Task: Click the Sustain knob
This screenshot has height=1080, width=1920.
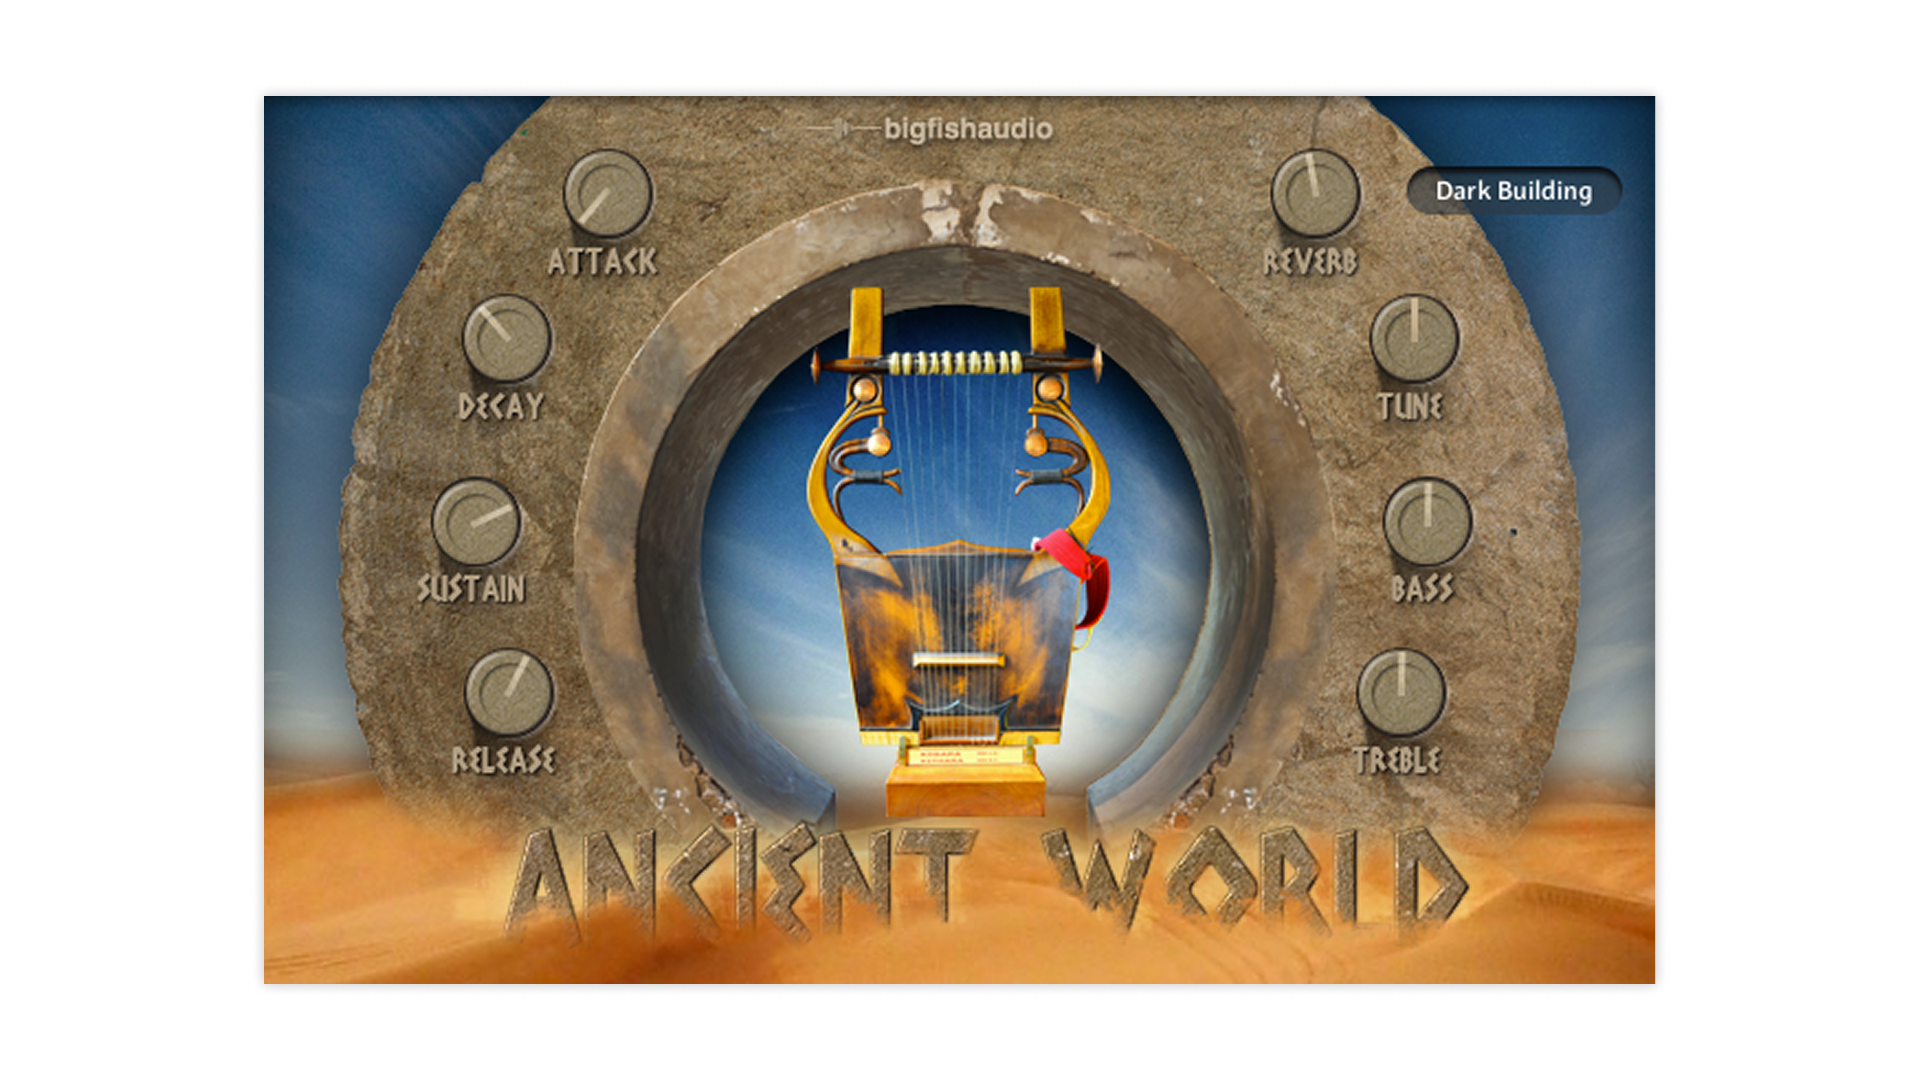Action: click(x=476, y=523)
